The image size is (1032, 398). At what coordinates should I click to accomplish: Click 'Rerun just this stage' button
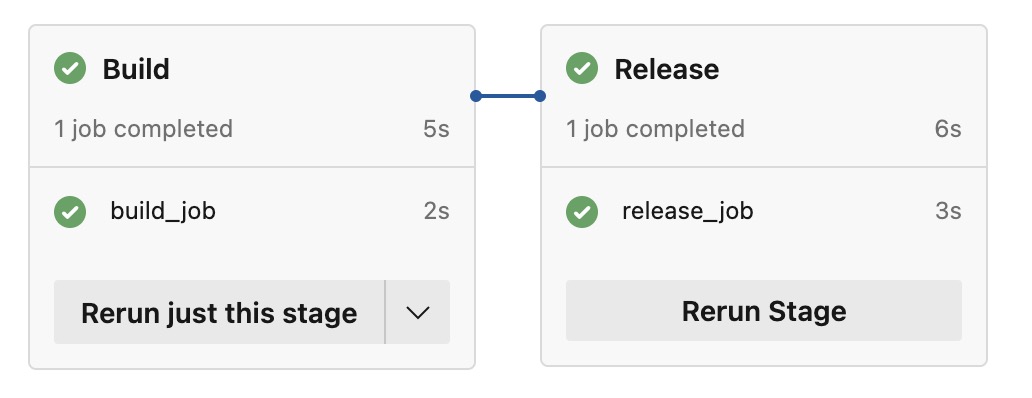click(x=219, y=312)
